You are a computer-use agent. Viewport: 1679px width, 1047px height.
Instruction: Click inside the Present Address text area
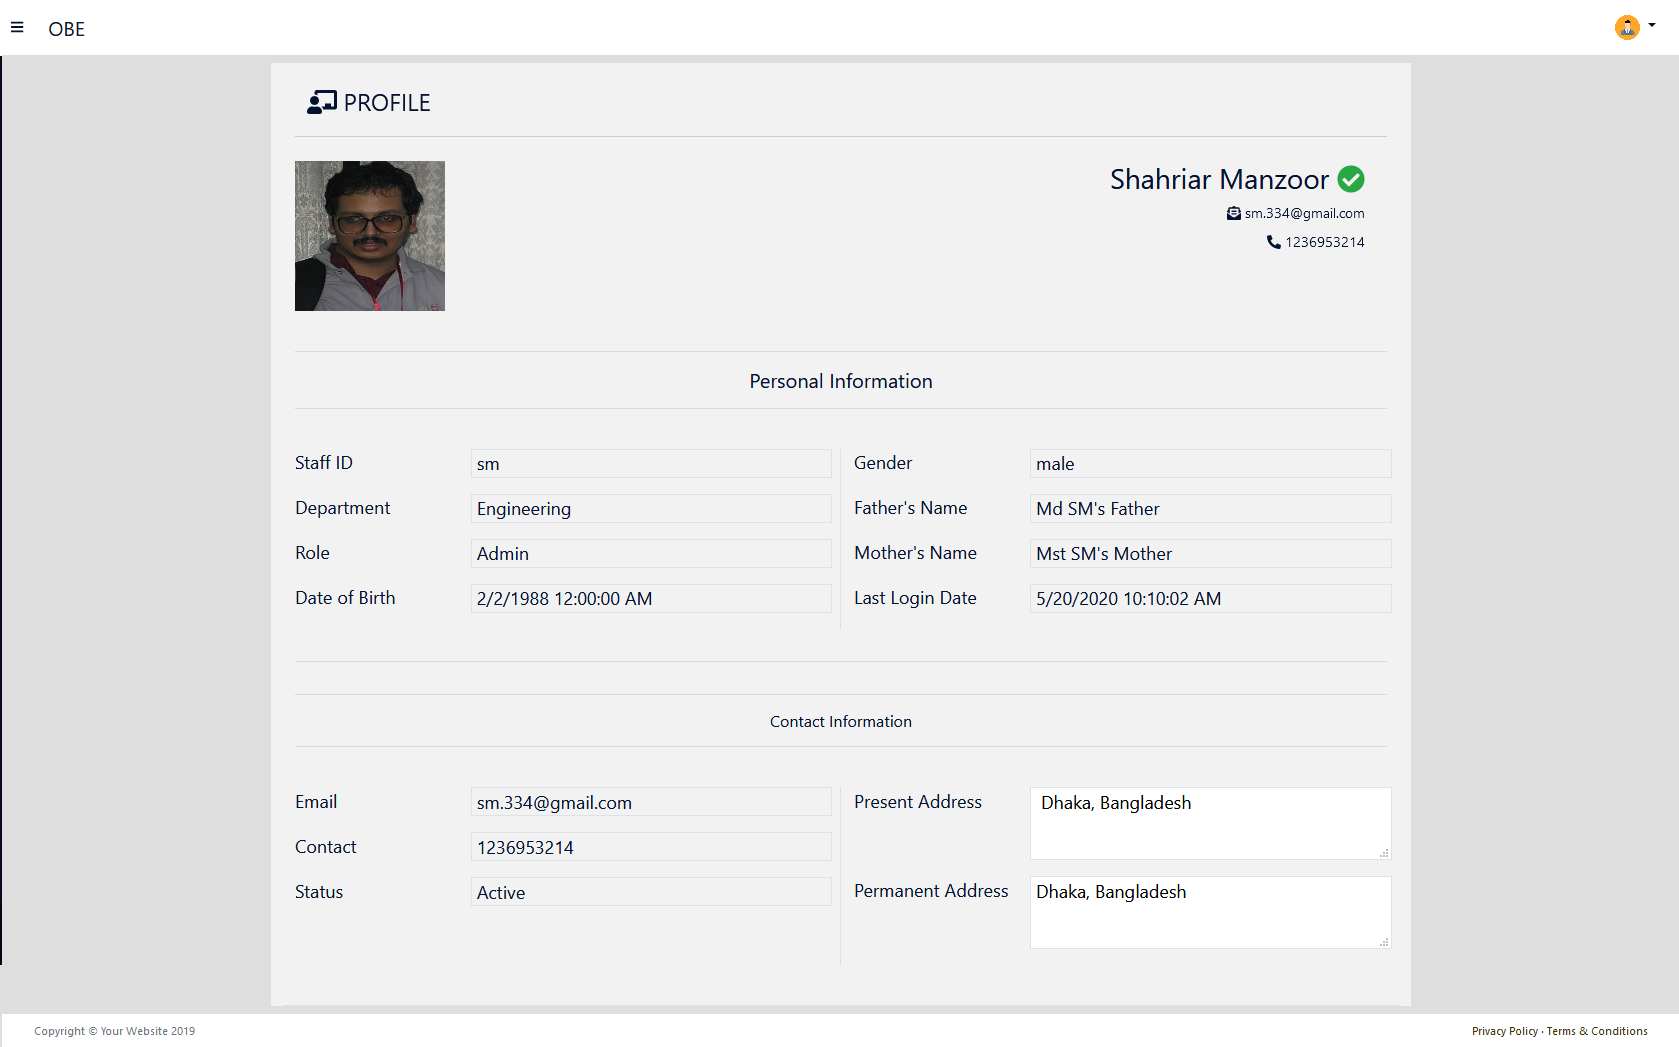point(1211,823)
